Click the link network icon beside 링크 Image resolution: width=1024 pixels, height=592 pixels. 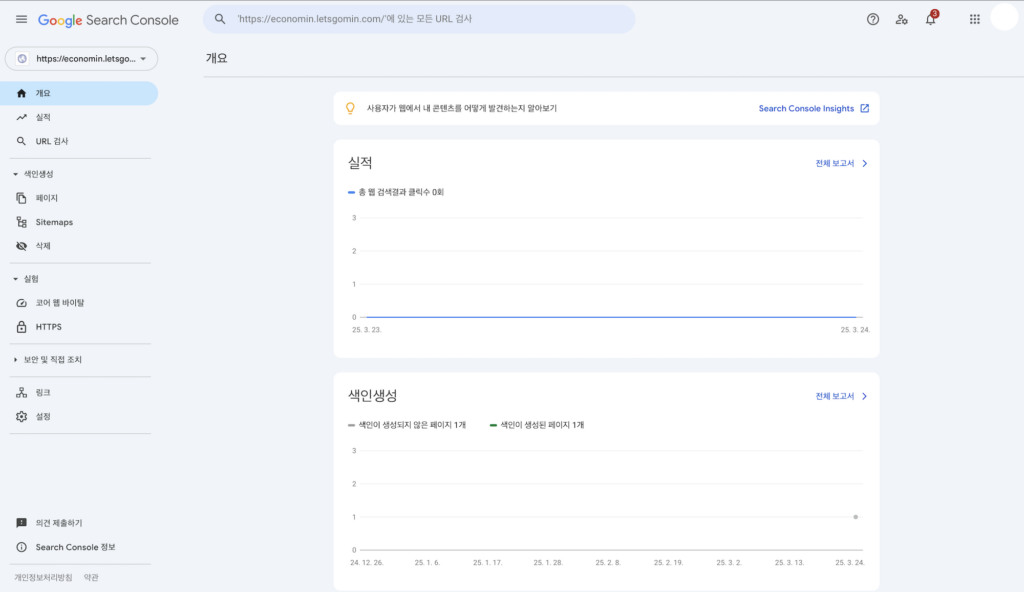click(x=22, y=393)
